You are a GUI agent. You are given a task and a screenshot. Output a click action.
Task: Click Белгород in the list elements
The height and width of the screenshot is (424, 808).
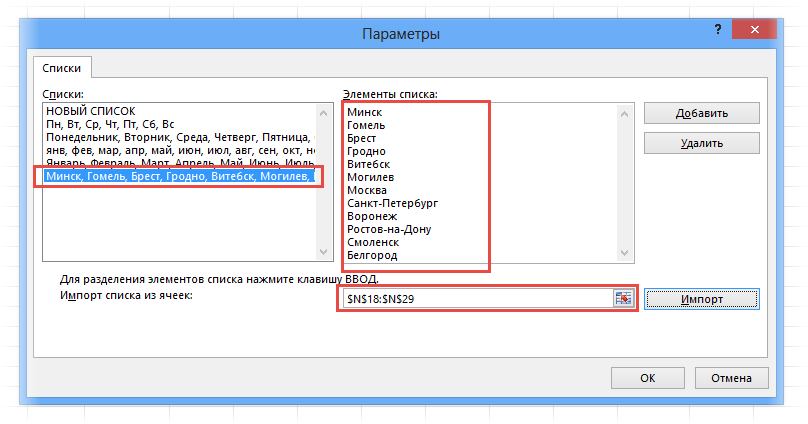point(372,255)
